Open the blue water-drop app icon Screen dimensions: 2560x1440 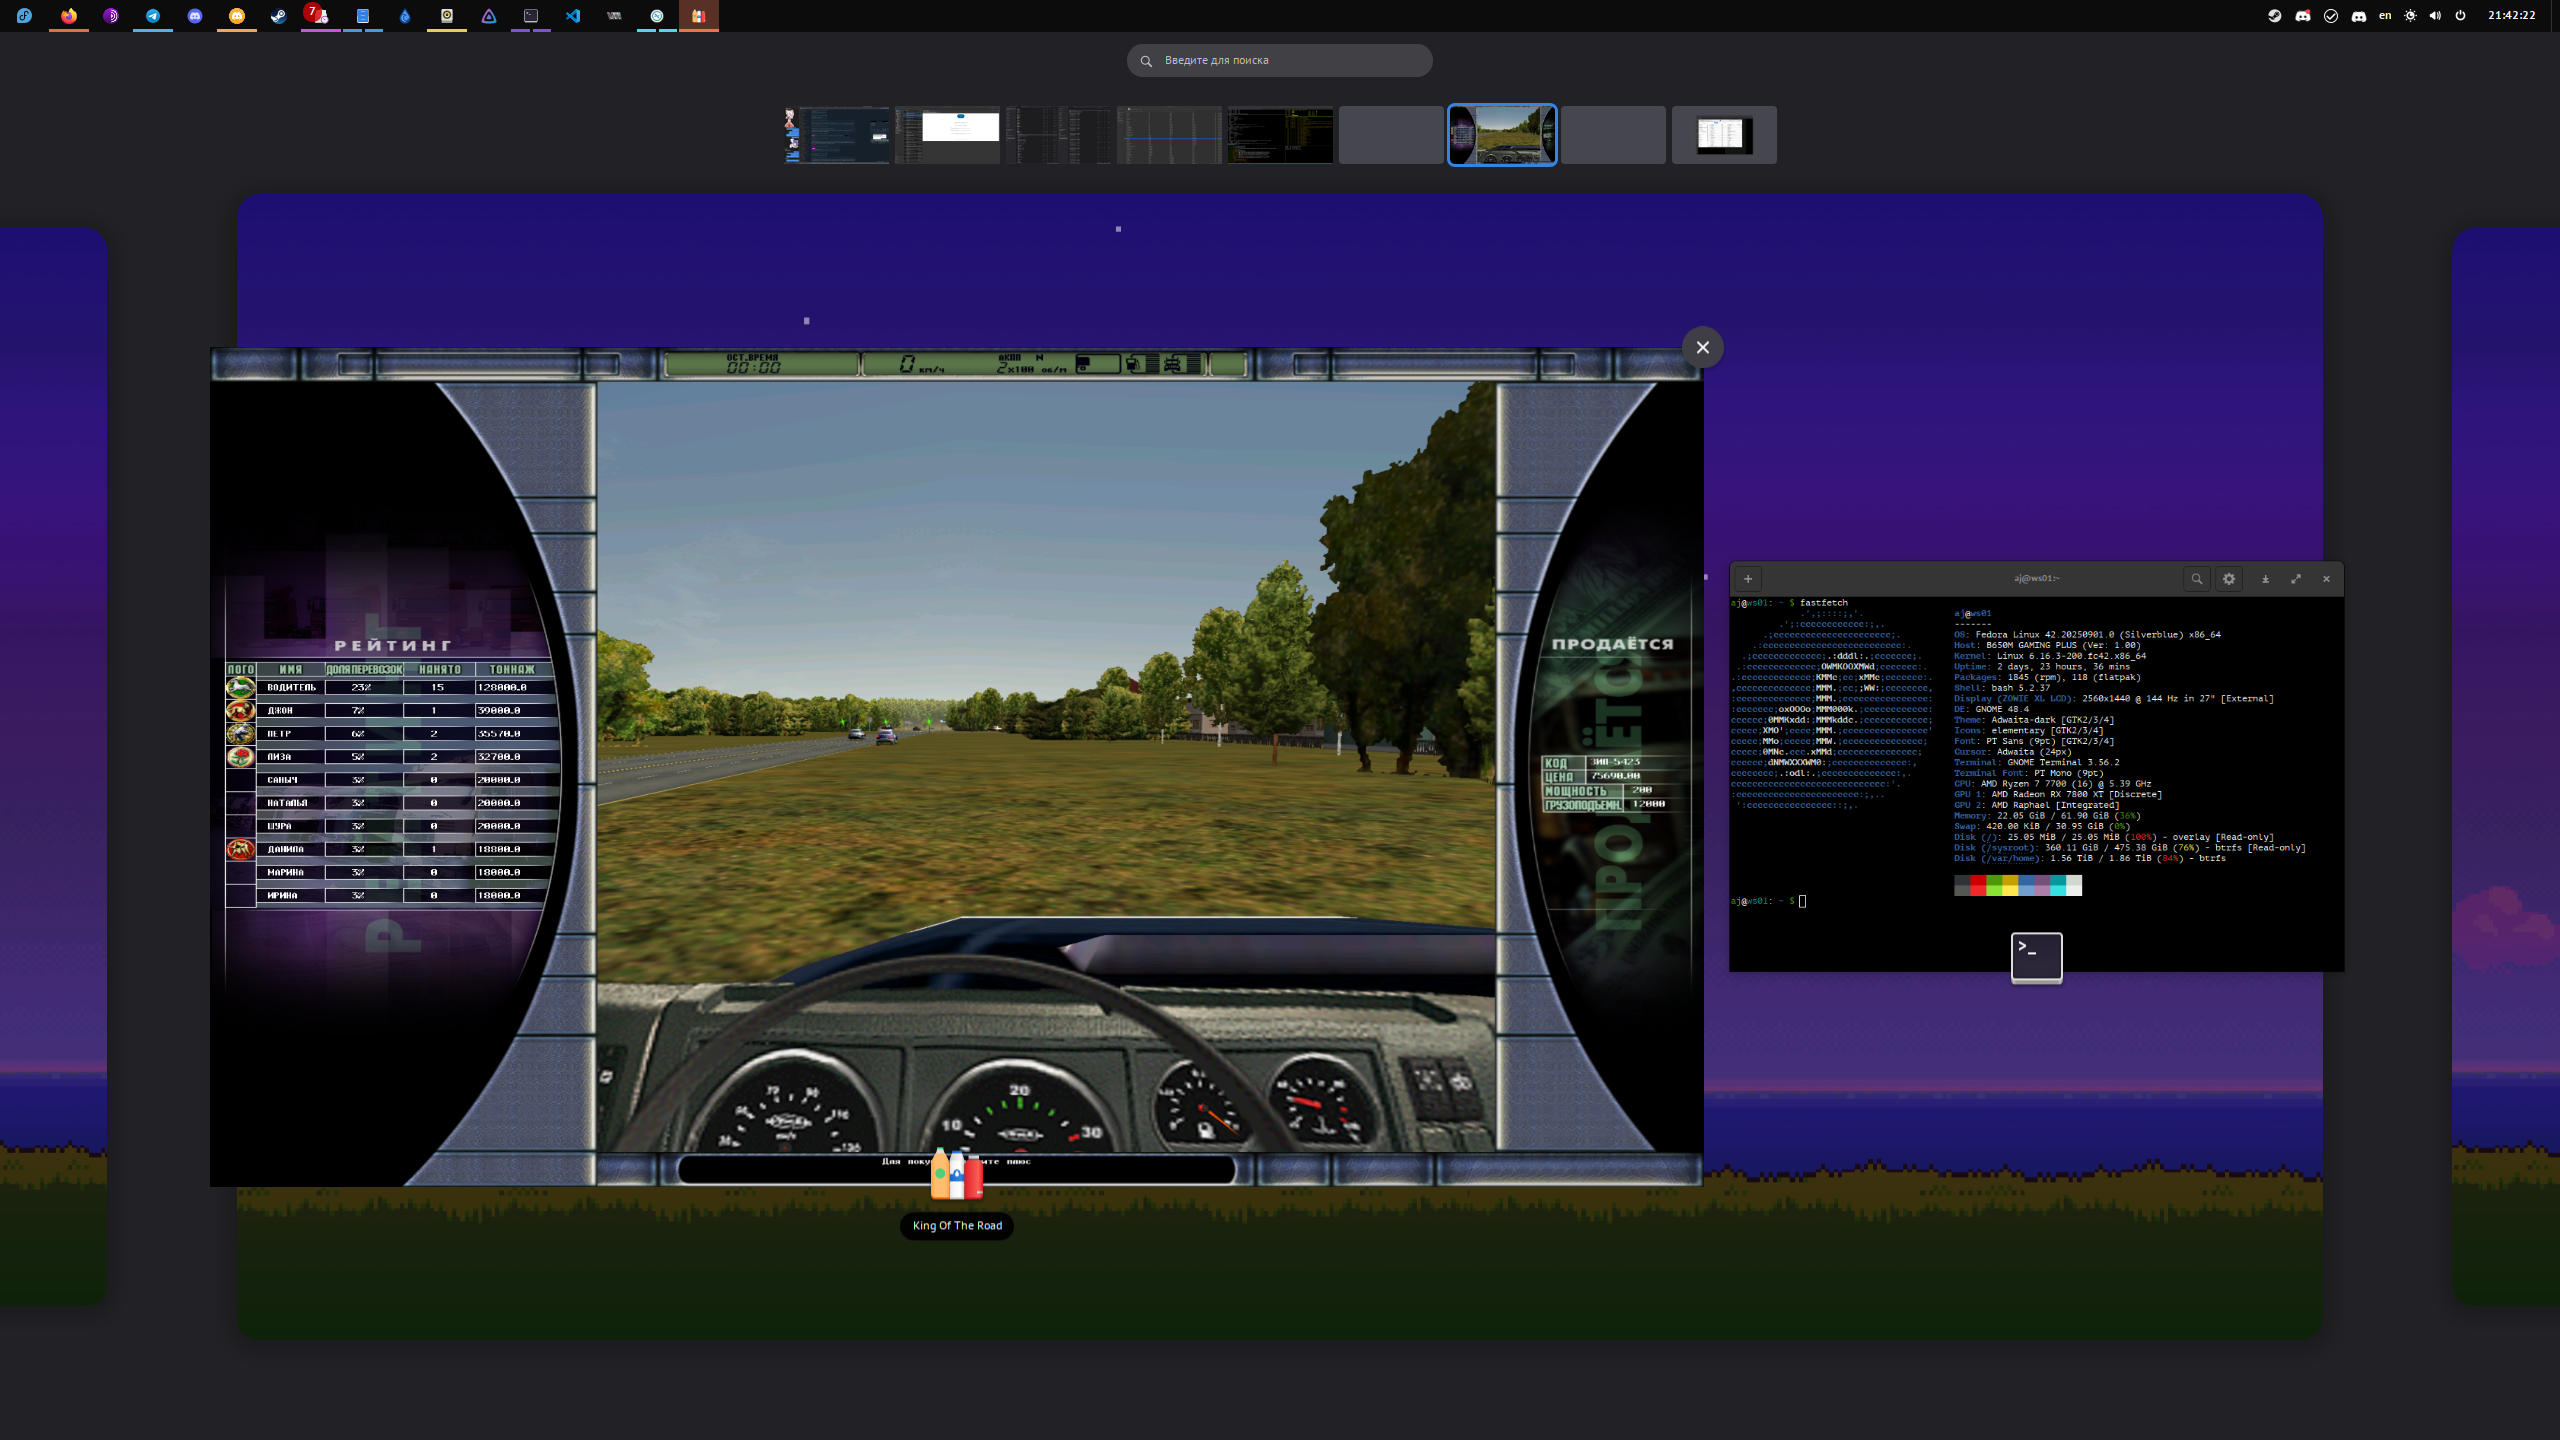pyautogui.click(x=404, y=15)
